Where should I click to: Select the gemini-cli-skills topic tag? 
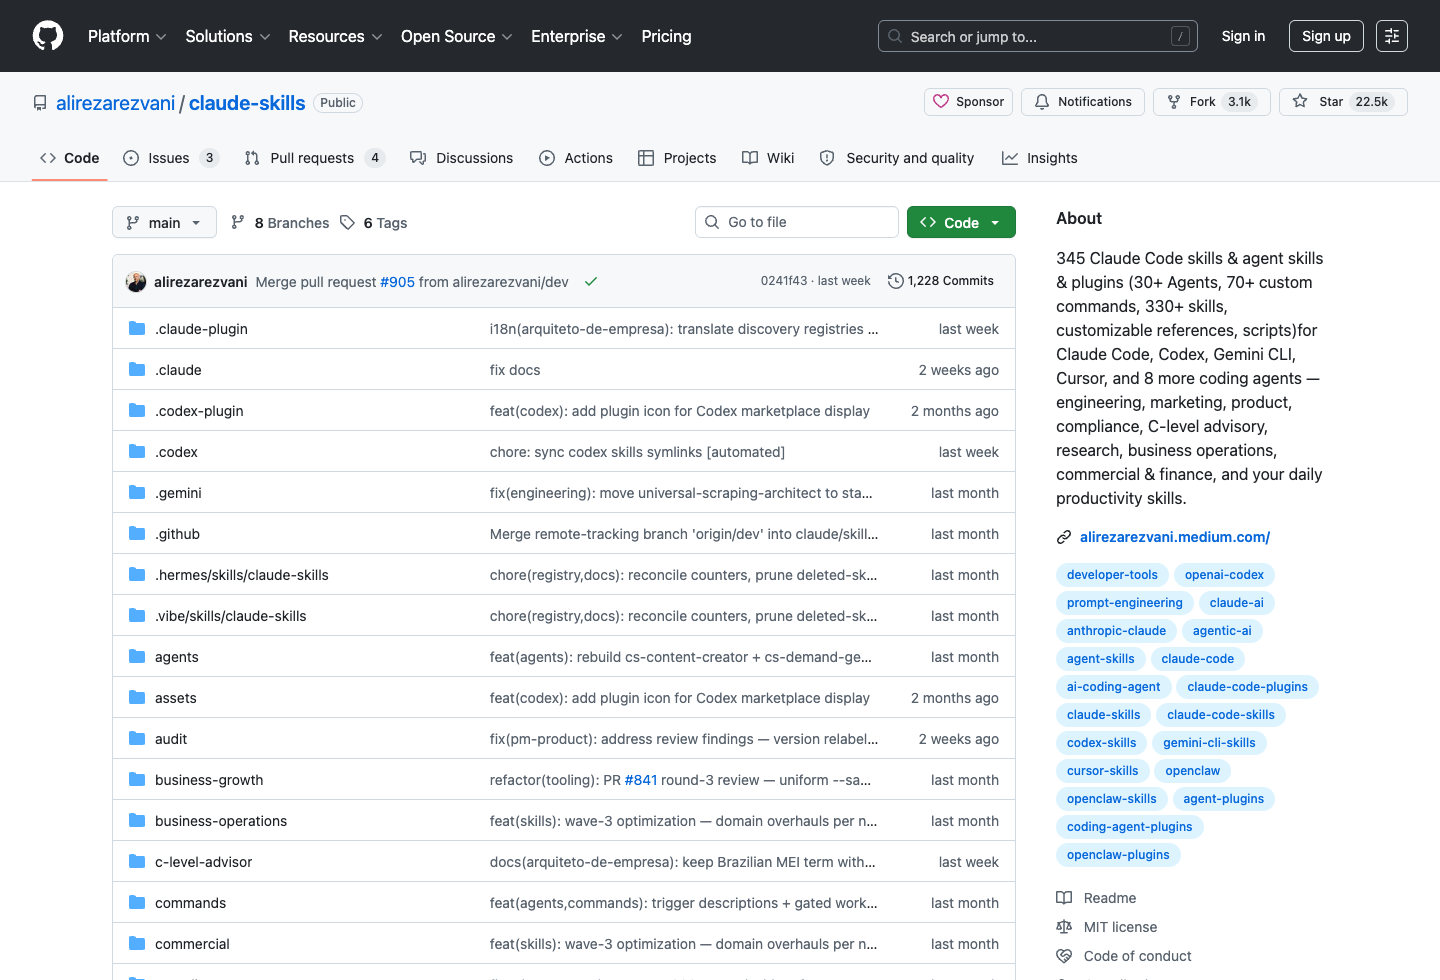click(x=1209, y=743)
